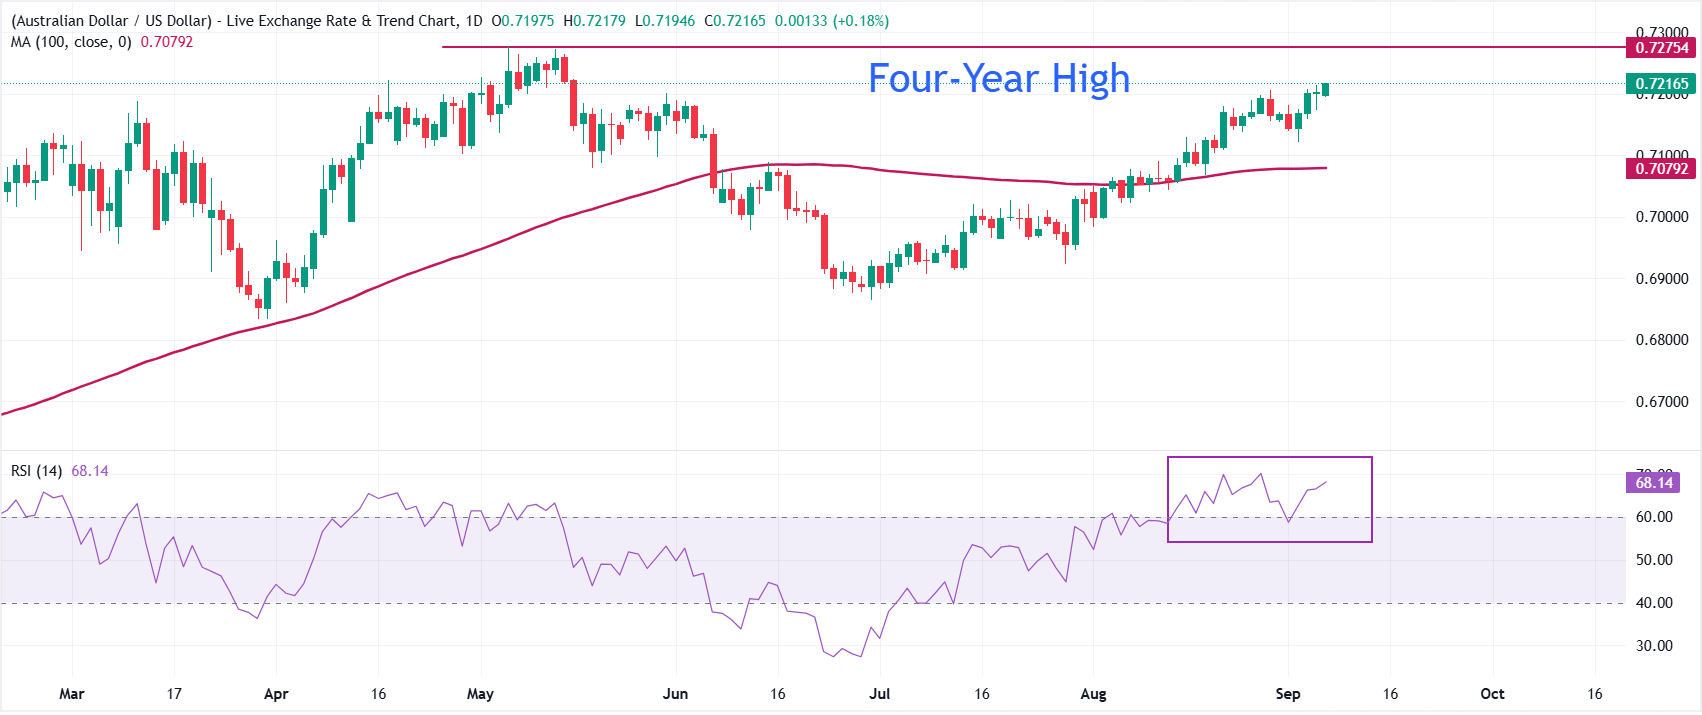Click the green 0.72165 current price label
1702x715 pixels.
(x=1661, y=84)
